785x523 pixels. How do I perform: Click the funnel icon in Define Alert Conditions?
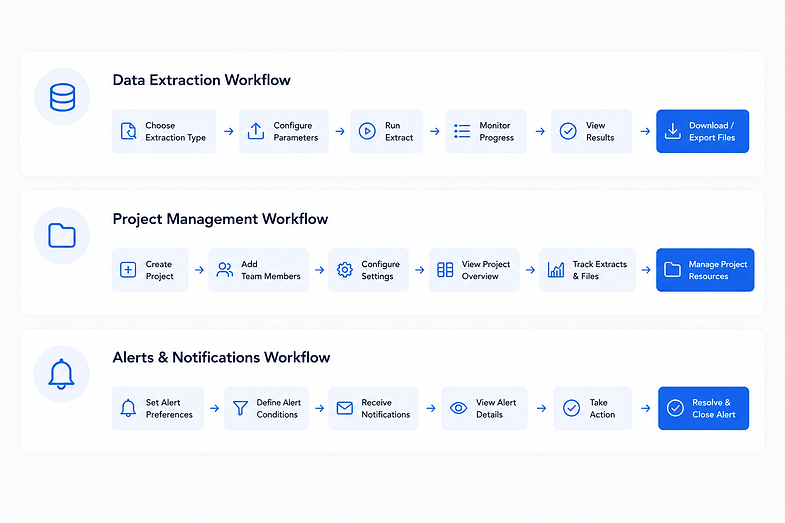(x=240, y=408)
